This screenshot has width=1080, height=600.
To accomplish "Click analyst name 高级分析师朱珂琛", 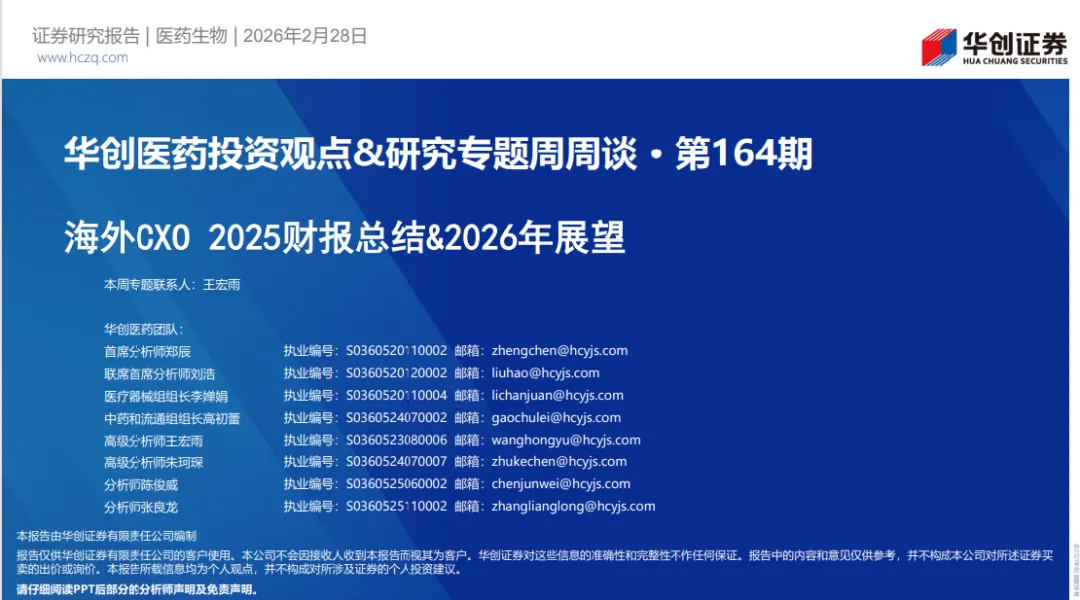I will [154, 462].
